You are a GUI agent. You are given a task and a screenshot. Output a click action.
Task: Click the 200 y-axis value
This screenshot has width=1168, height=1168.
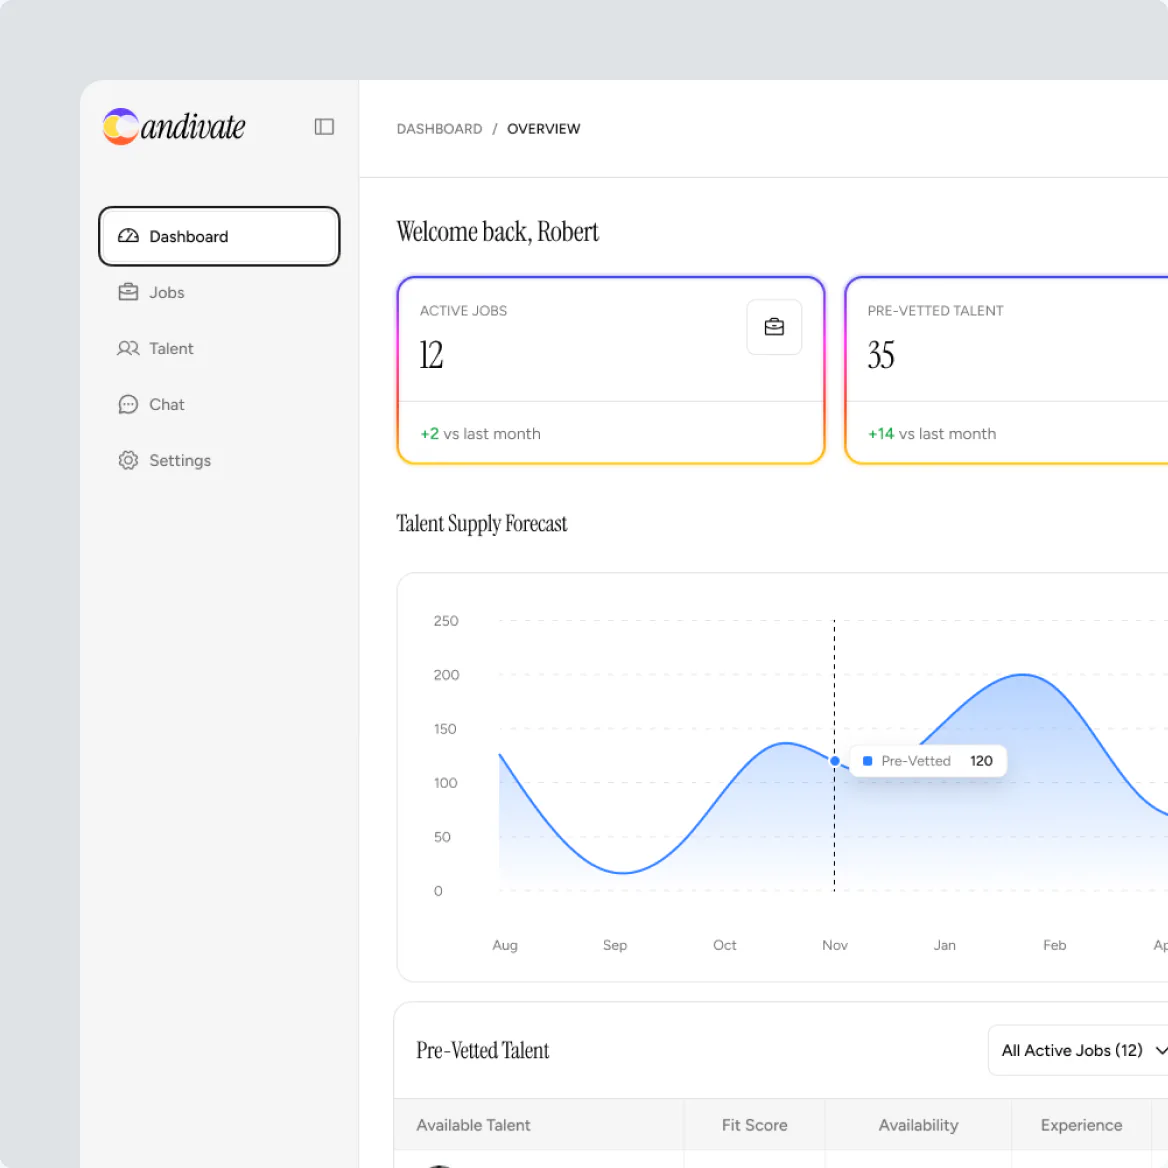coord(446,675)
